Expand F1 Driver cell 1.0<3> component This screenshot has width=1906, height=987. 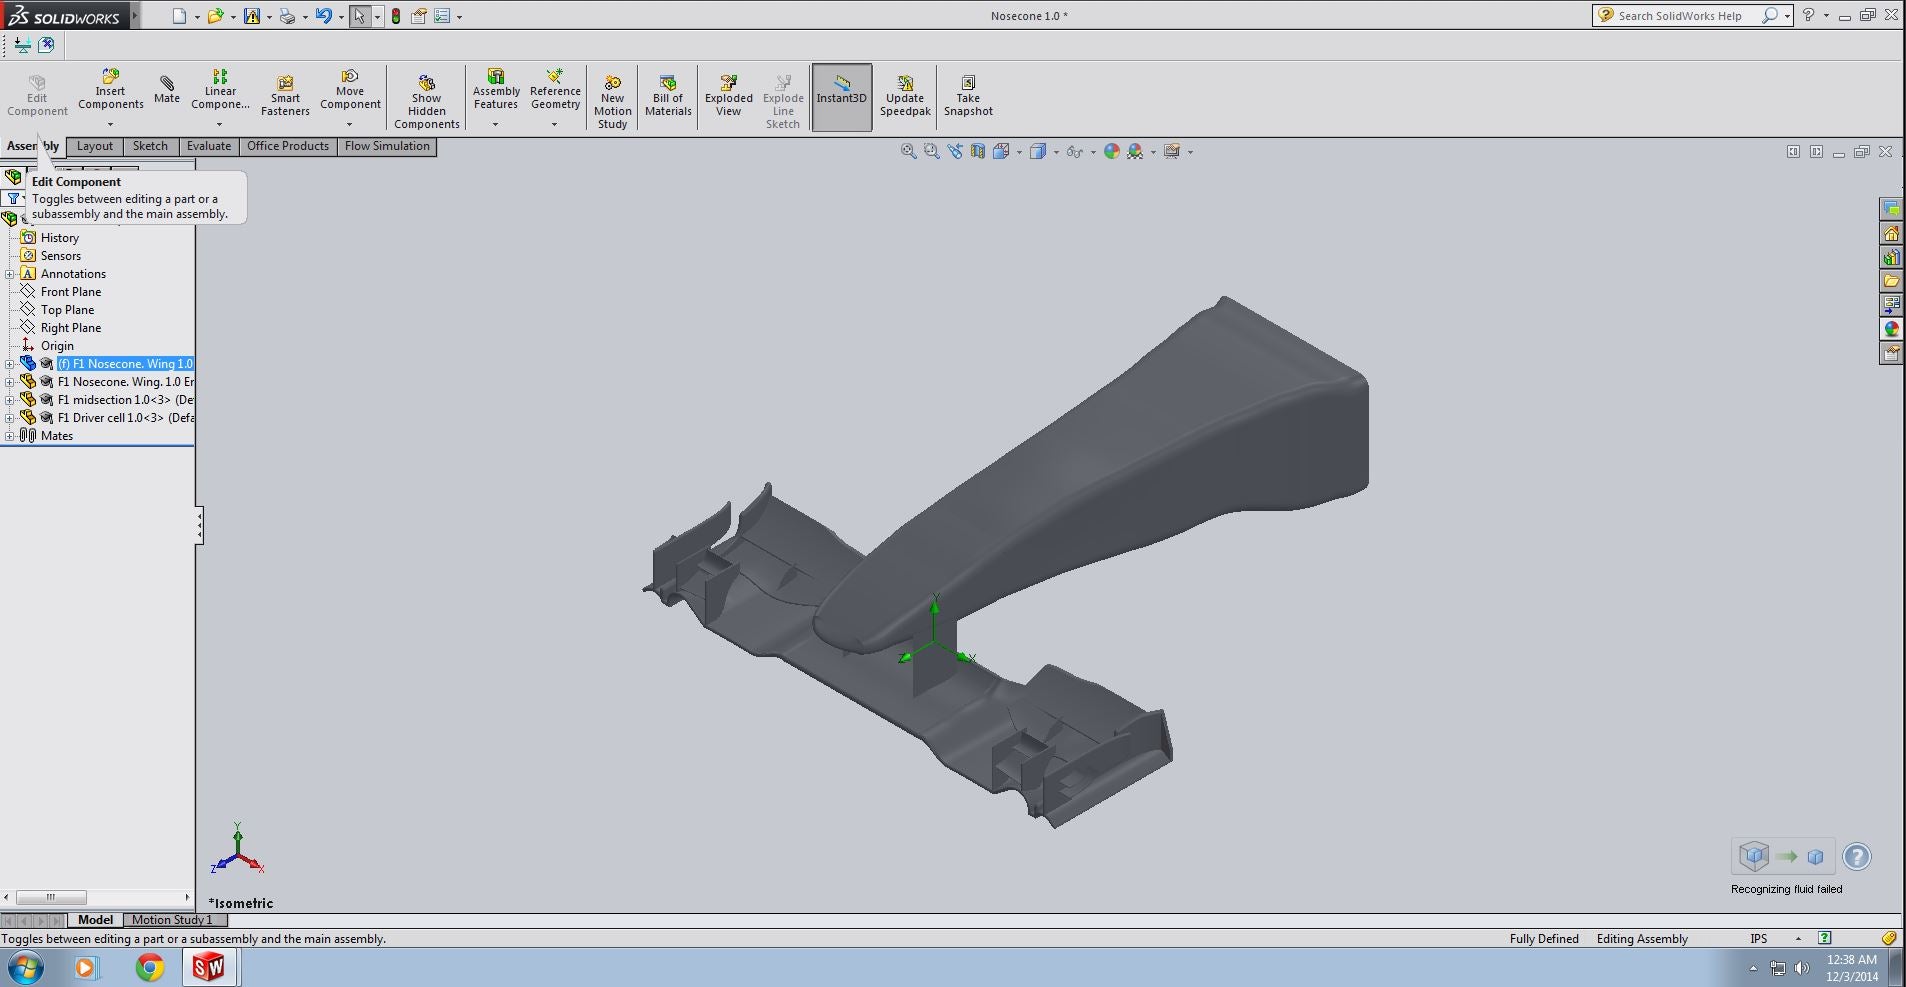coord(10,418)
